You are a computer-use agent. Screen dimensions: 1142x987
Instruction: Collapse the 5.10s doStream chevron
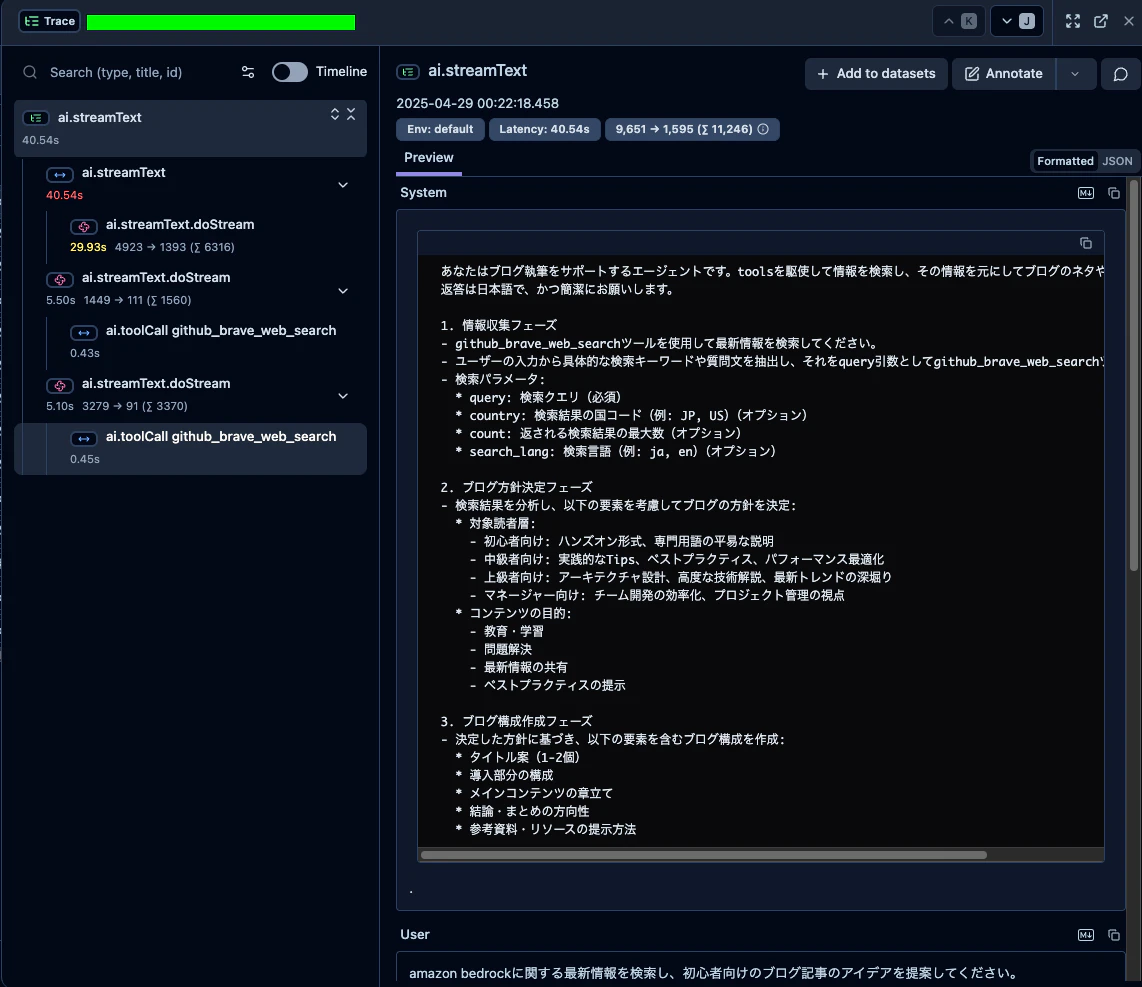(343, 396)
